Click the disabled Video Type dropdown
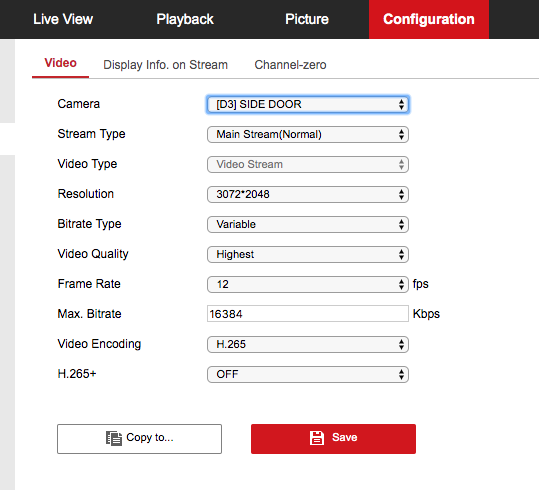Image resolution: width=539 pixels, height=490 pixels. (308, 164)
